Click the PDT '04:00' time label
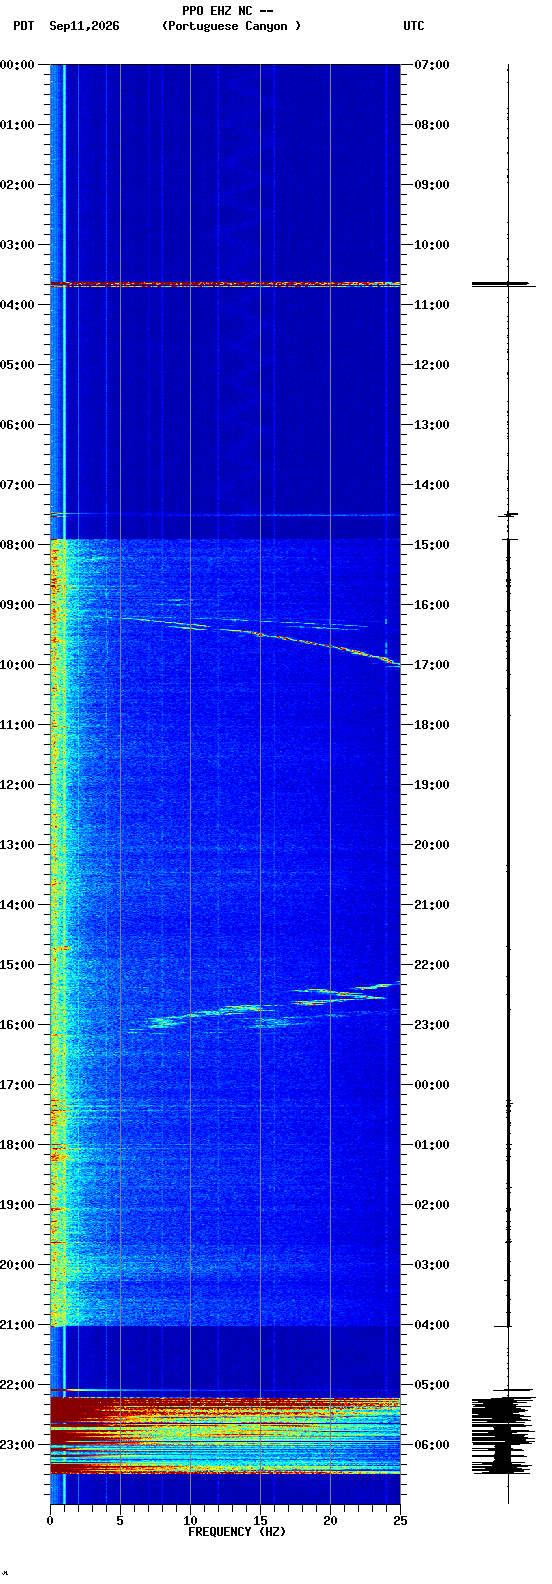Image resolution: width=552 pixels, height=1584 pixels. tap(17, 305)
